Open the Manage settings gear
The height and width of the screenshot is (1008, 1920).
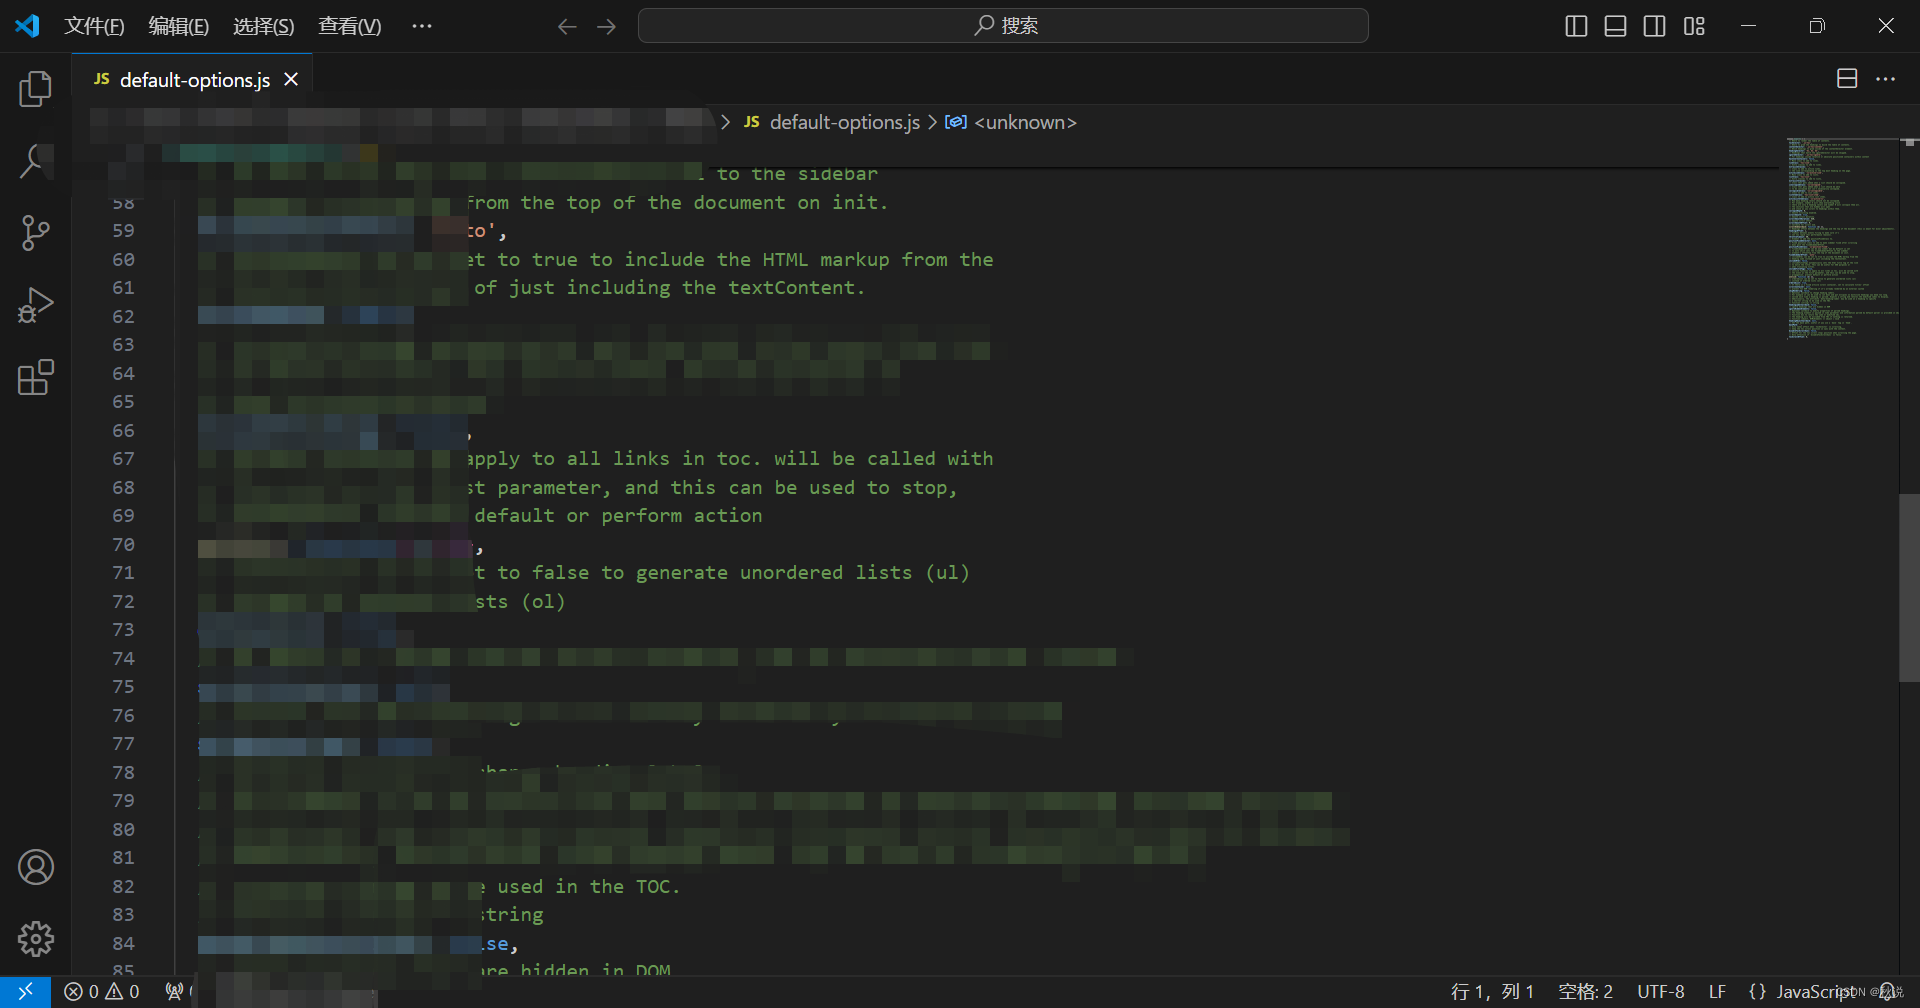pyautogui.click(x=35, y=938)
